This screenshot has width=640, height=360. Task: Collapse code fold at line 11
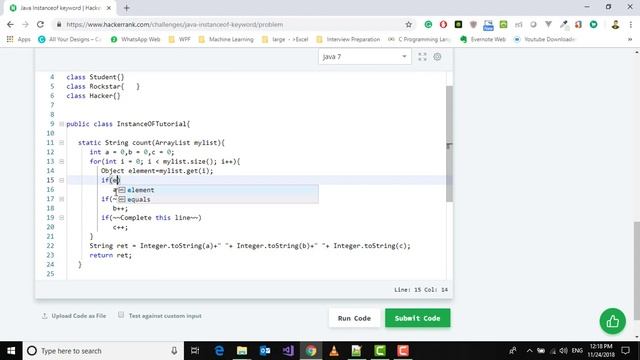coord(62,142)
